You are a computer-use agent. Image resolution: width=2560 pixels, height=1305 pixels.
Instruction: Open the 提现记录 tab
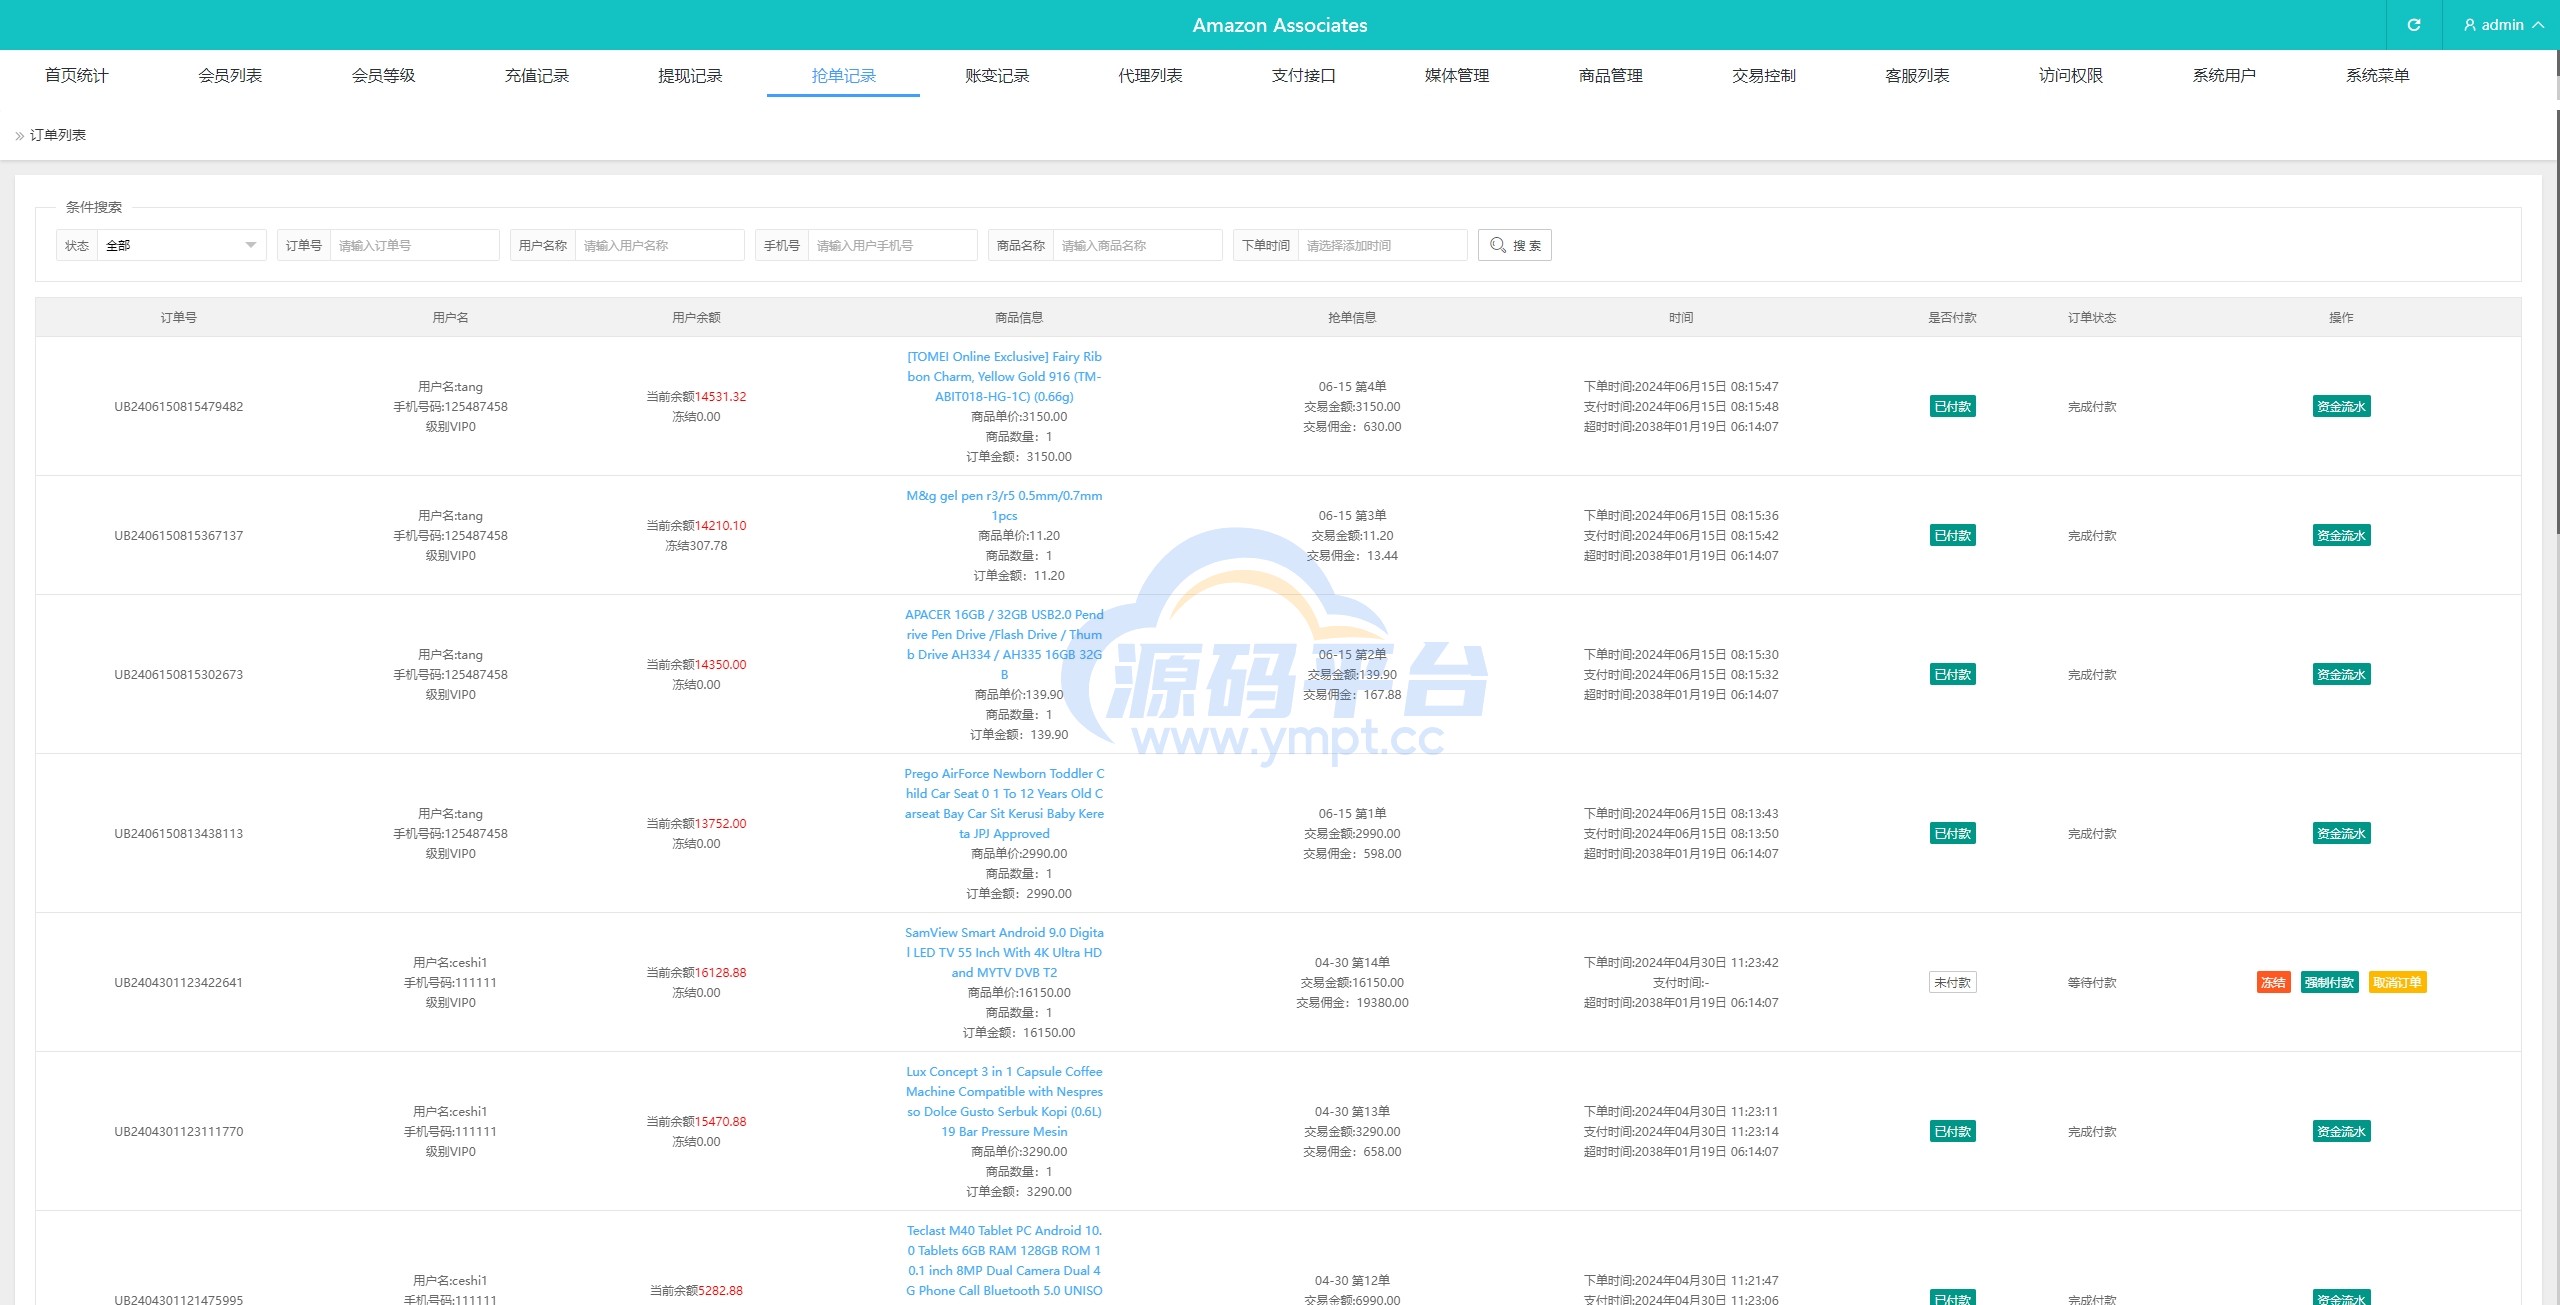690,75
